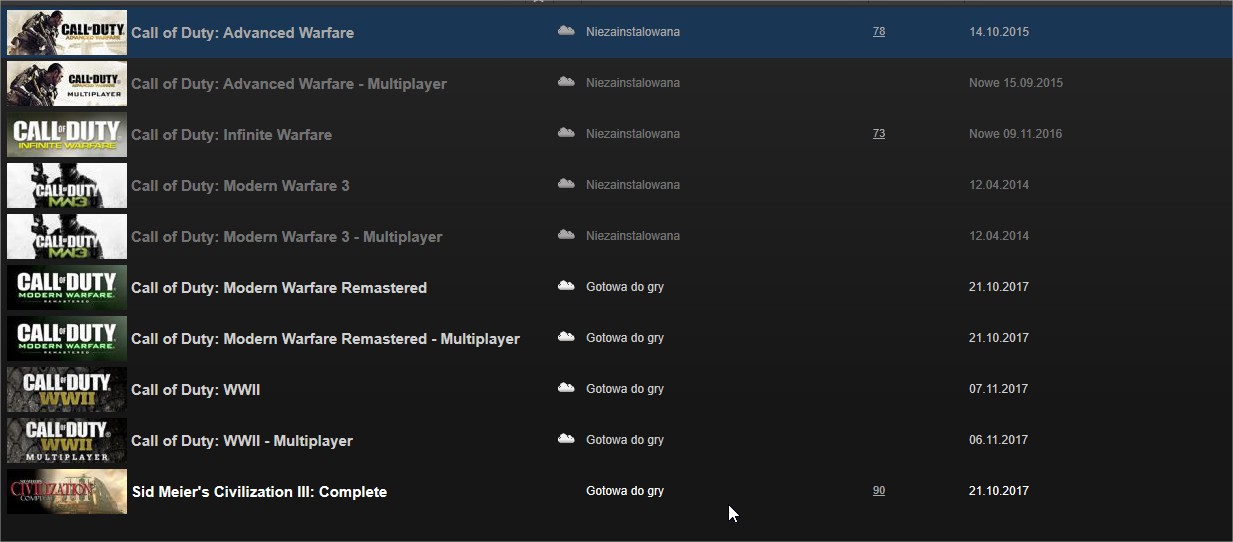Open Modern Warfare Remastered - Multiplayer thumbnail
Viewport: 1233px width, 542px height.
[67, 339]
